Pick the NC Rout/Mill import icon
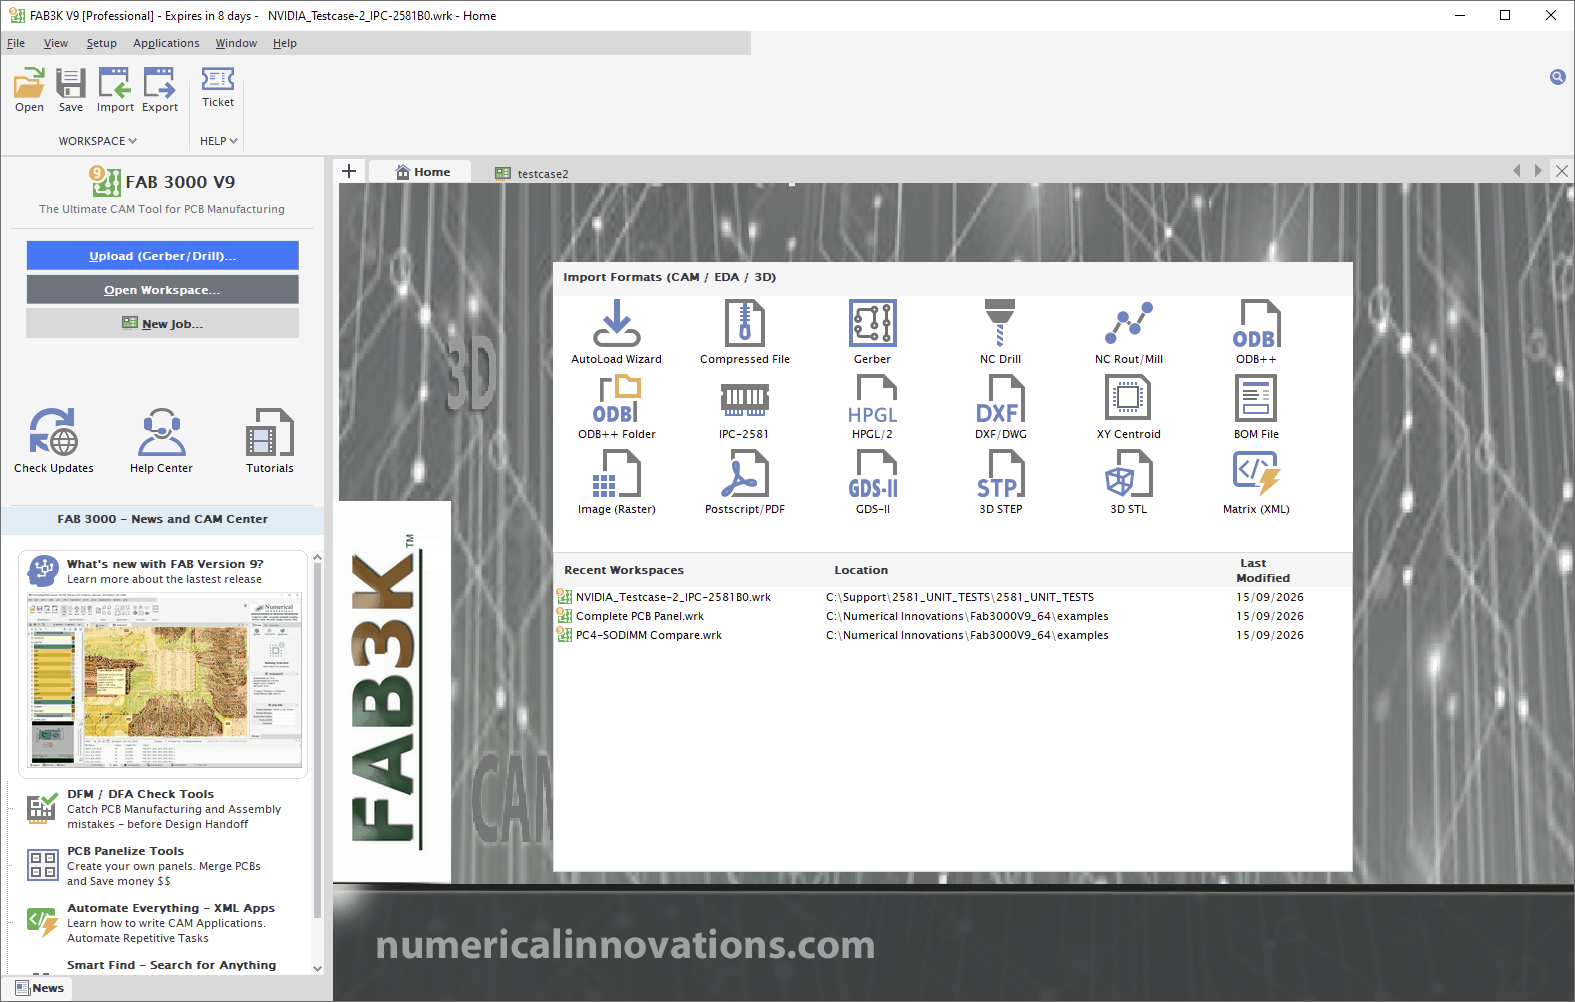Image resolution: width=1575 pixels, height=1002 pixels. point(1129,332)
